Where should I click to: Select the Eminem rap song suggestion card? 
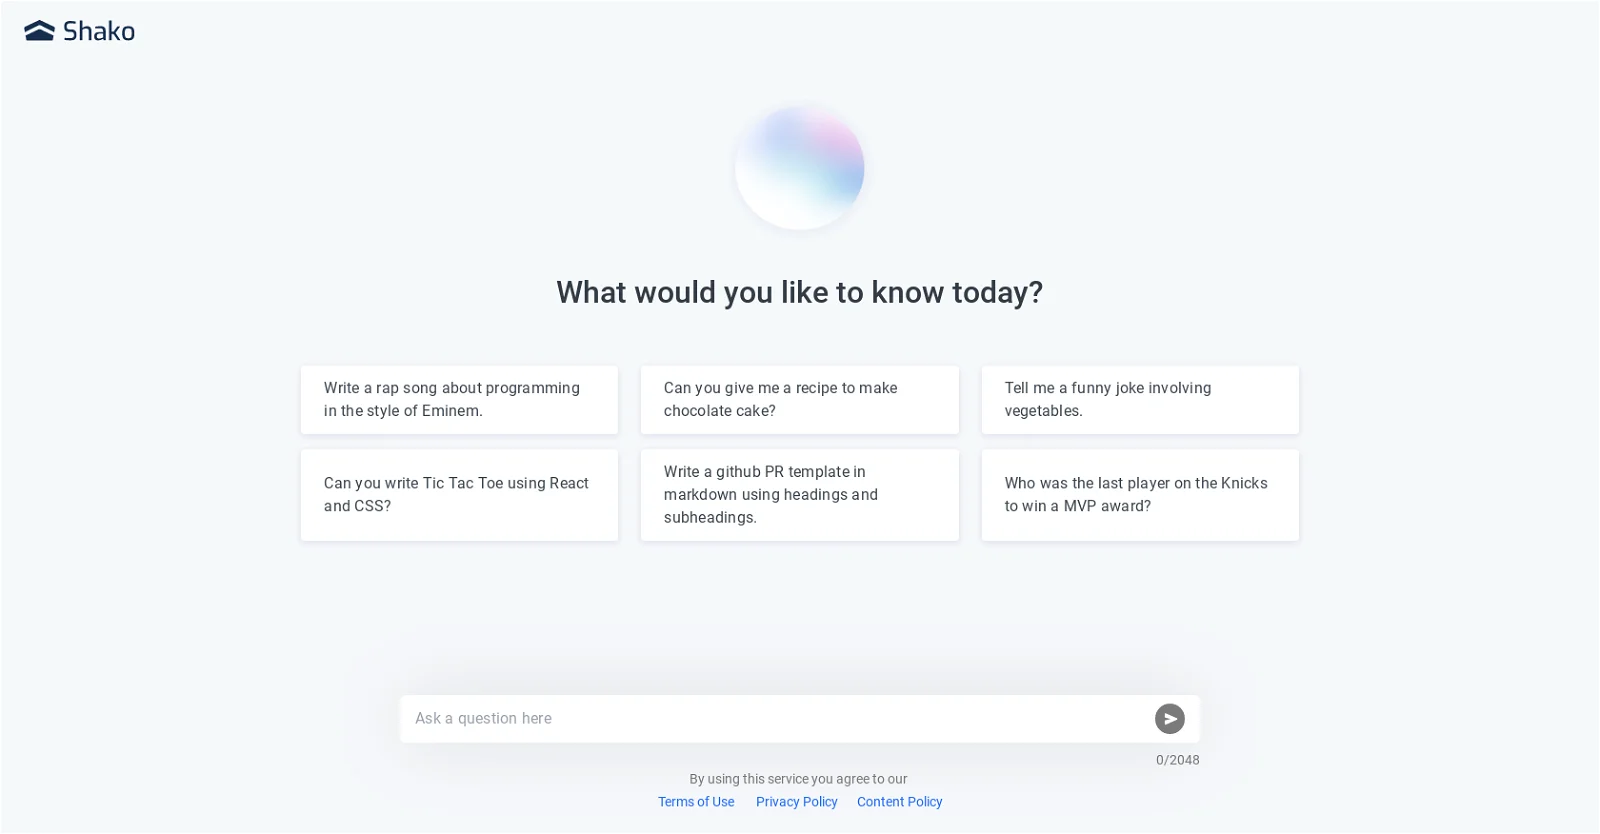point(458,399)
